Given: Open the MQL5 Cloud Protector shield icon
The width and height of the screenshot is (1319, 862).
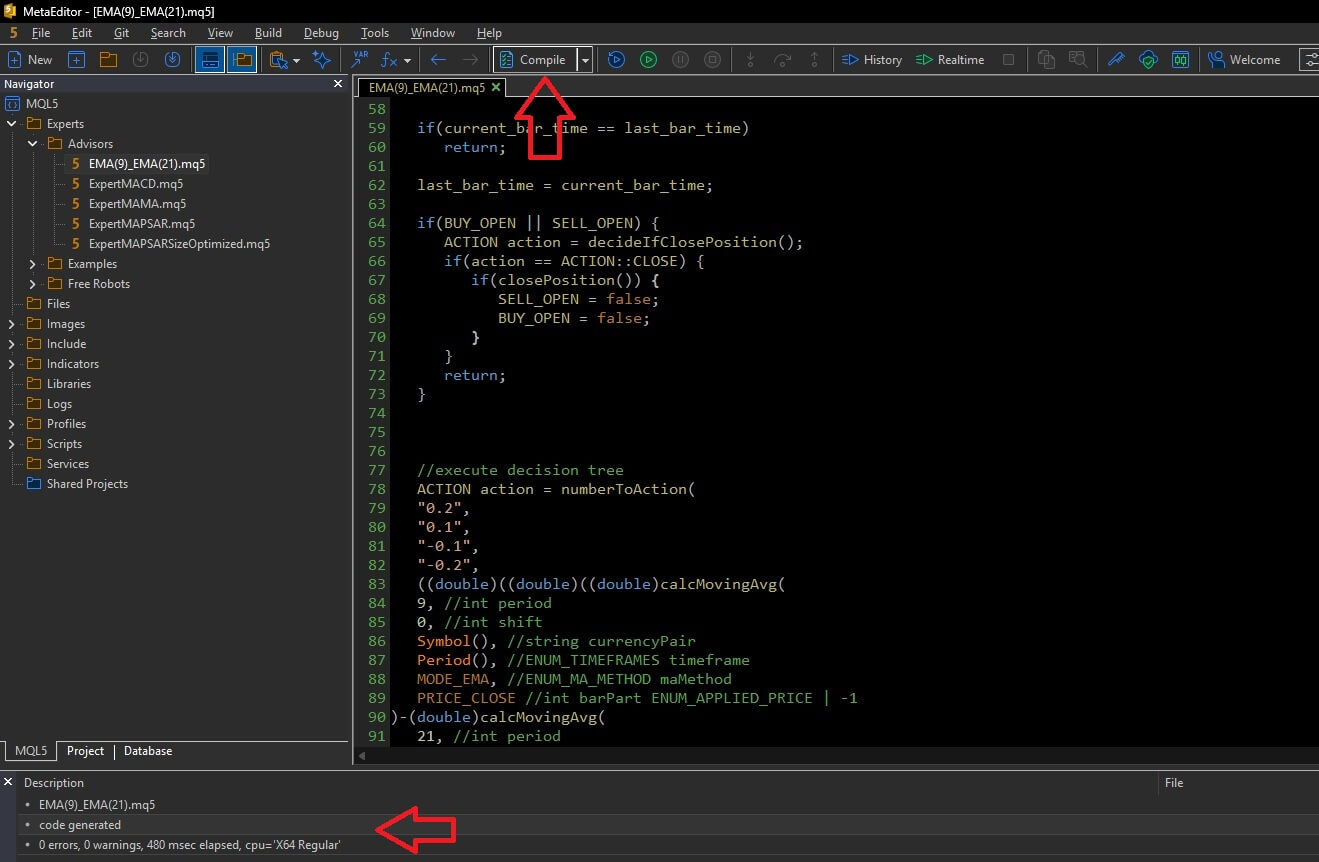Looking at the screenshot, I should tap(1148, 60).
